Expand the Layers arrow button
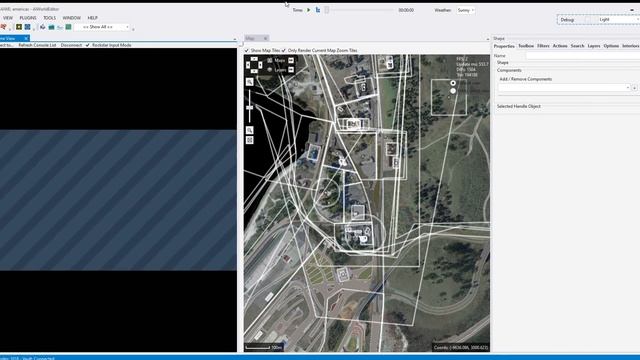 (291, 70)
